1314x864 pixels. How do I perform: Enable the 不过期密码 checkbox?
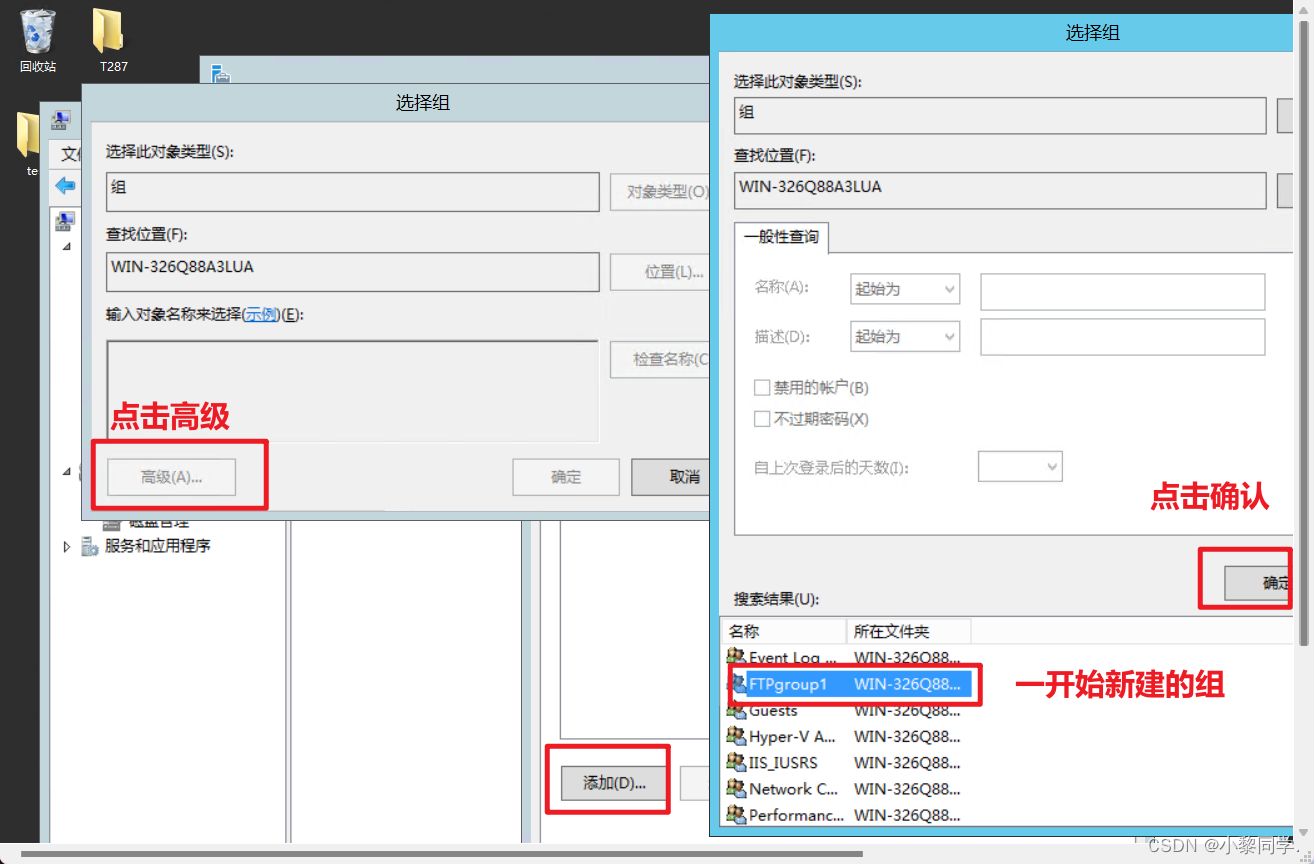tap(762, 419)
